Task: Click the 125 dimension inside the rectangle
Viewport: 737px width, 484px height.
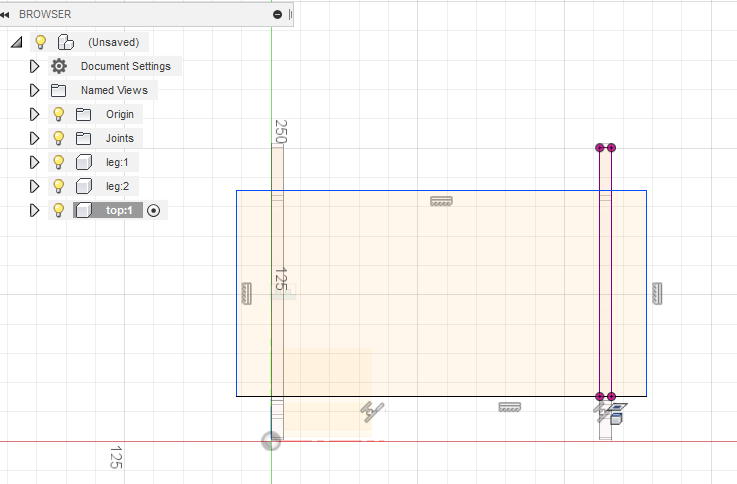Action: coord(281,279)
